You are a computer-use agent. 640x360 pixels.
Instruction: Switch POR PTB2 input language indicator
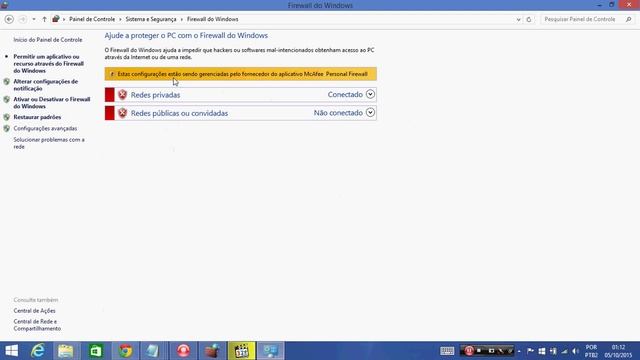coord(591,351)
